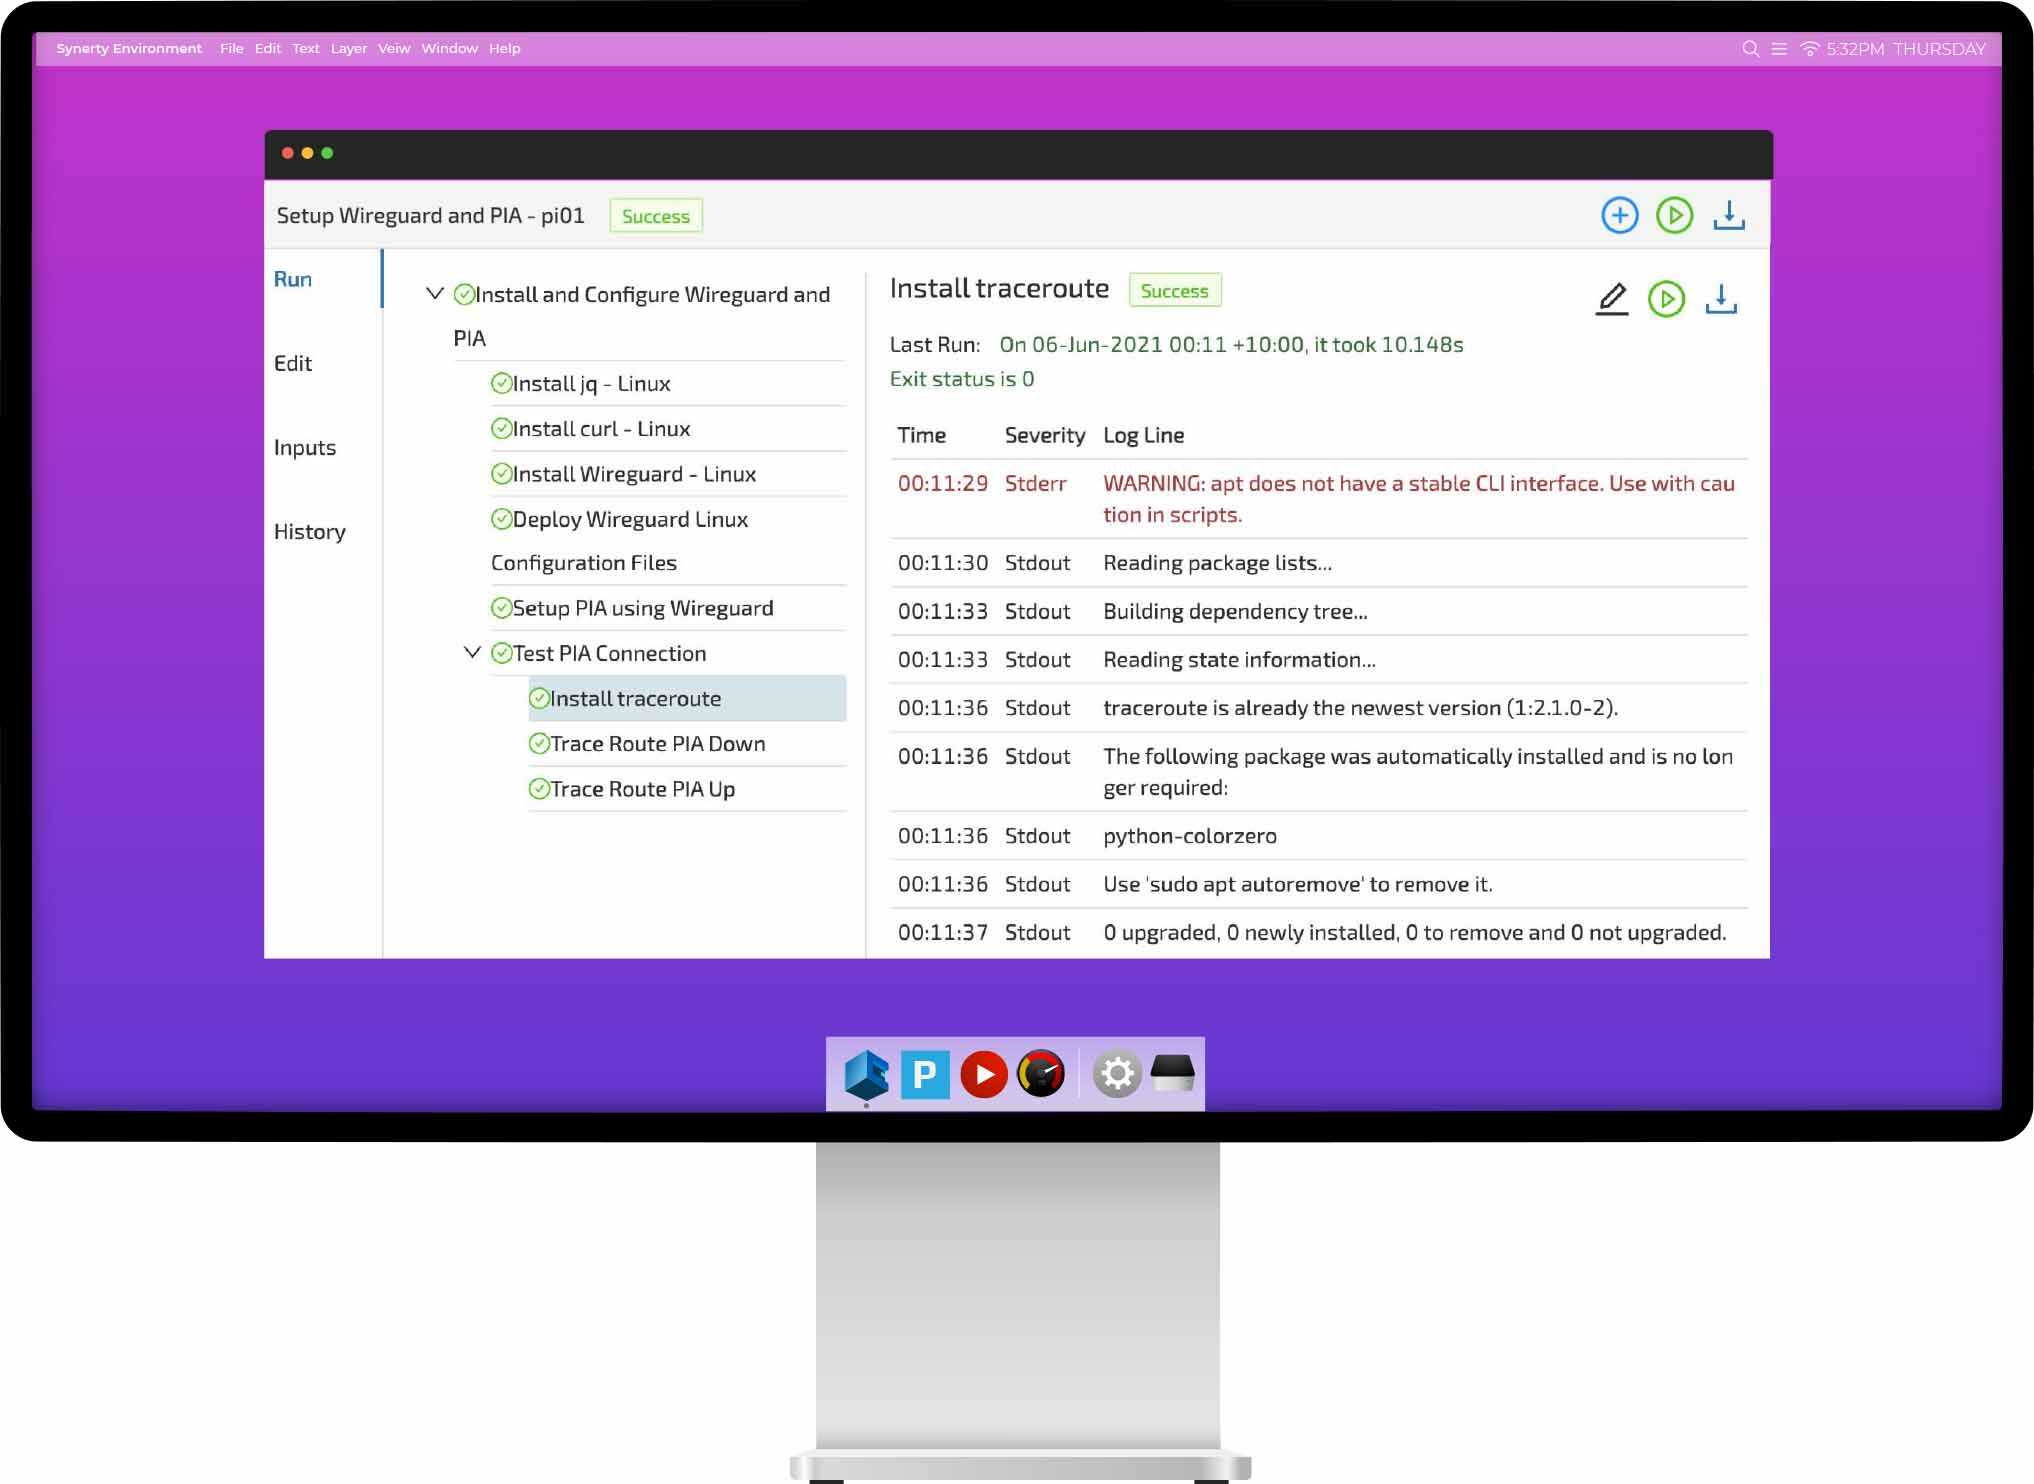Image resolution: width=2034 pixels, height=1484 pixels.
Task: Launch the Speedtest app from the dock
Action: pyautogui.click(x=1041, y=1073)
